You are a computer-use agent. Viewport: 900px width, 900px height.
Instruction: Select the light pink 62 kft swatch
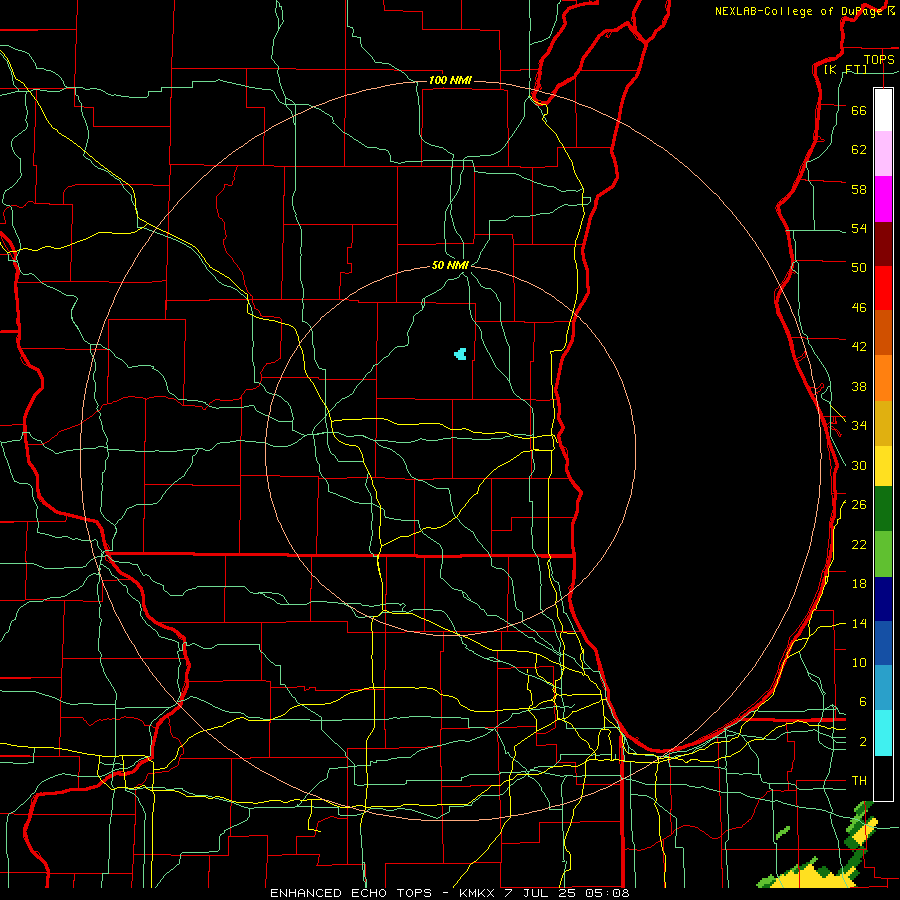883,153
